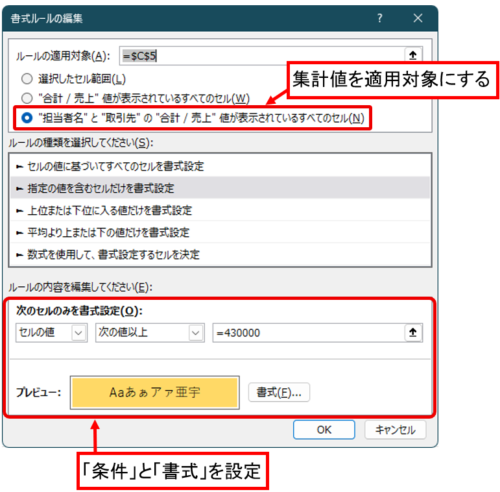This screenshot has height=492, width=500.
Task: Click the range collapse arrow beside =$C$5
Action: (x=413, y=55)
